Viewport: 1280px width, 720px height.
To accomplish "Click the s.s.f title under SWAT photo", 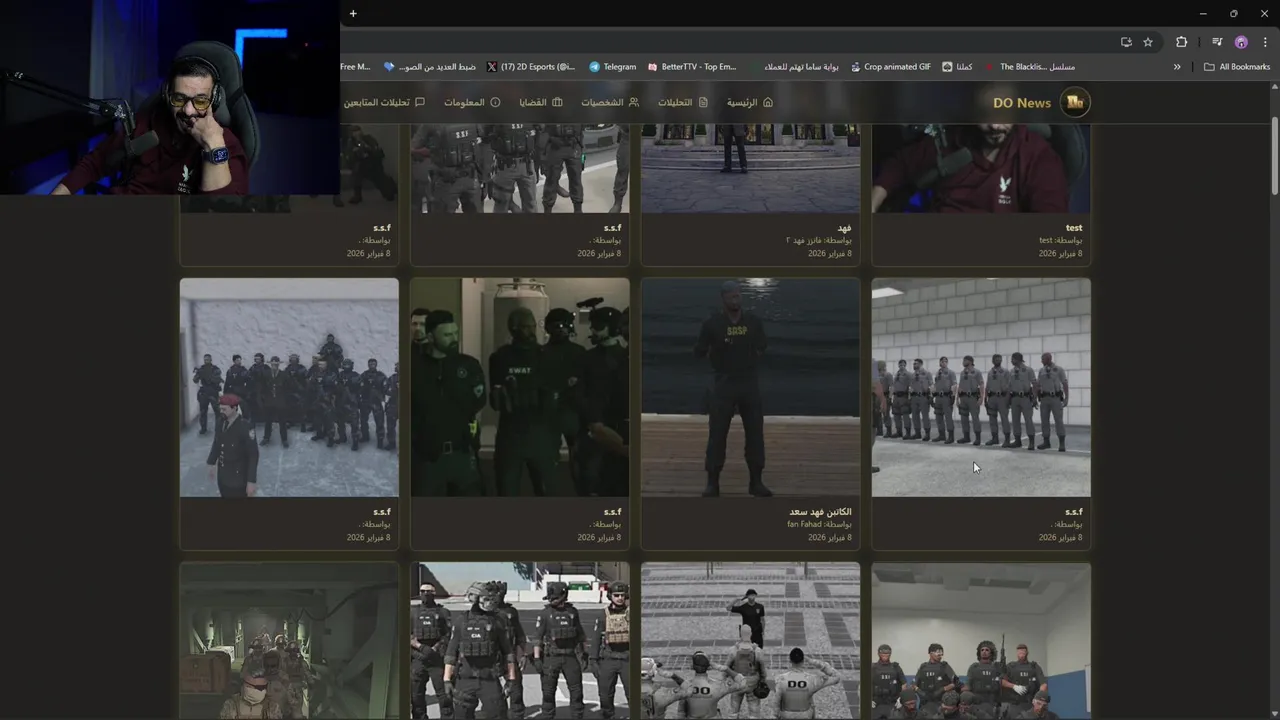I will coord(612,512).
